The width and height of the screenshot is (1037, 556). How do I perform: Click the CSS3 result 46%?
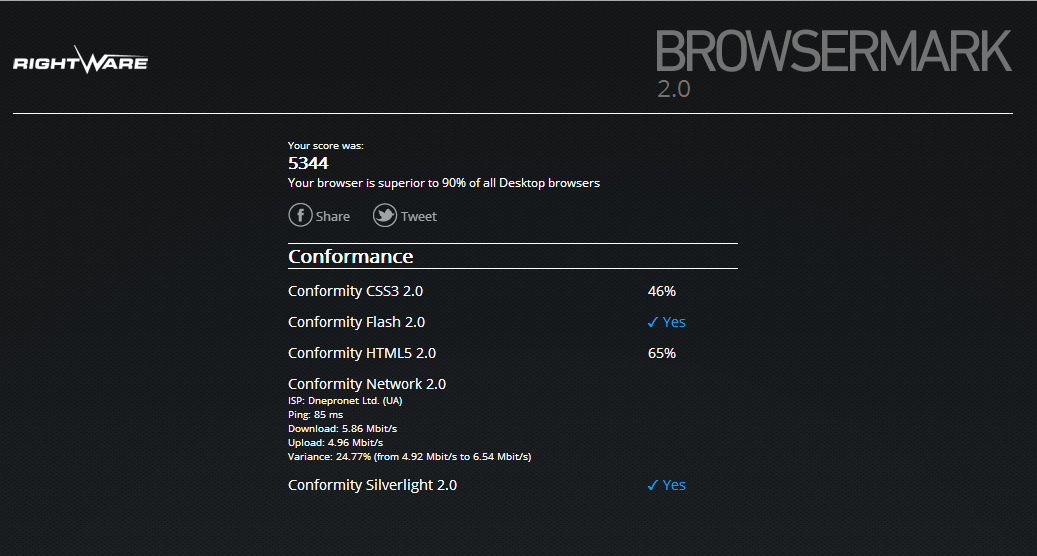[x=661, y=291]
